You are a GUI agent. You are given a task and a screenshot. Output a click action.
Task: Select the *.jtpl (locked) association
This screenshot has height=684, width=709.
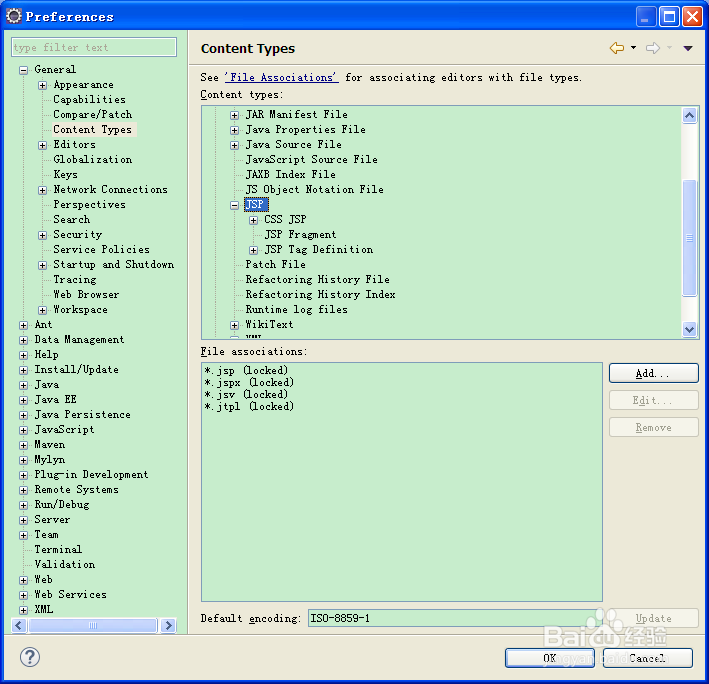pyautogui.click(x=249, y=406)
